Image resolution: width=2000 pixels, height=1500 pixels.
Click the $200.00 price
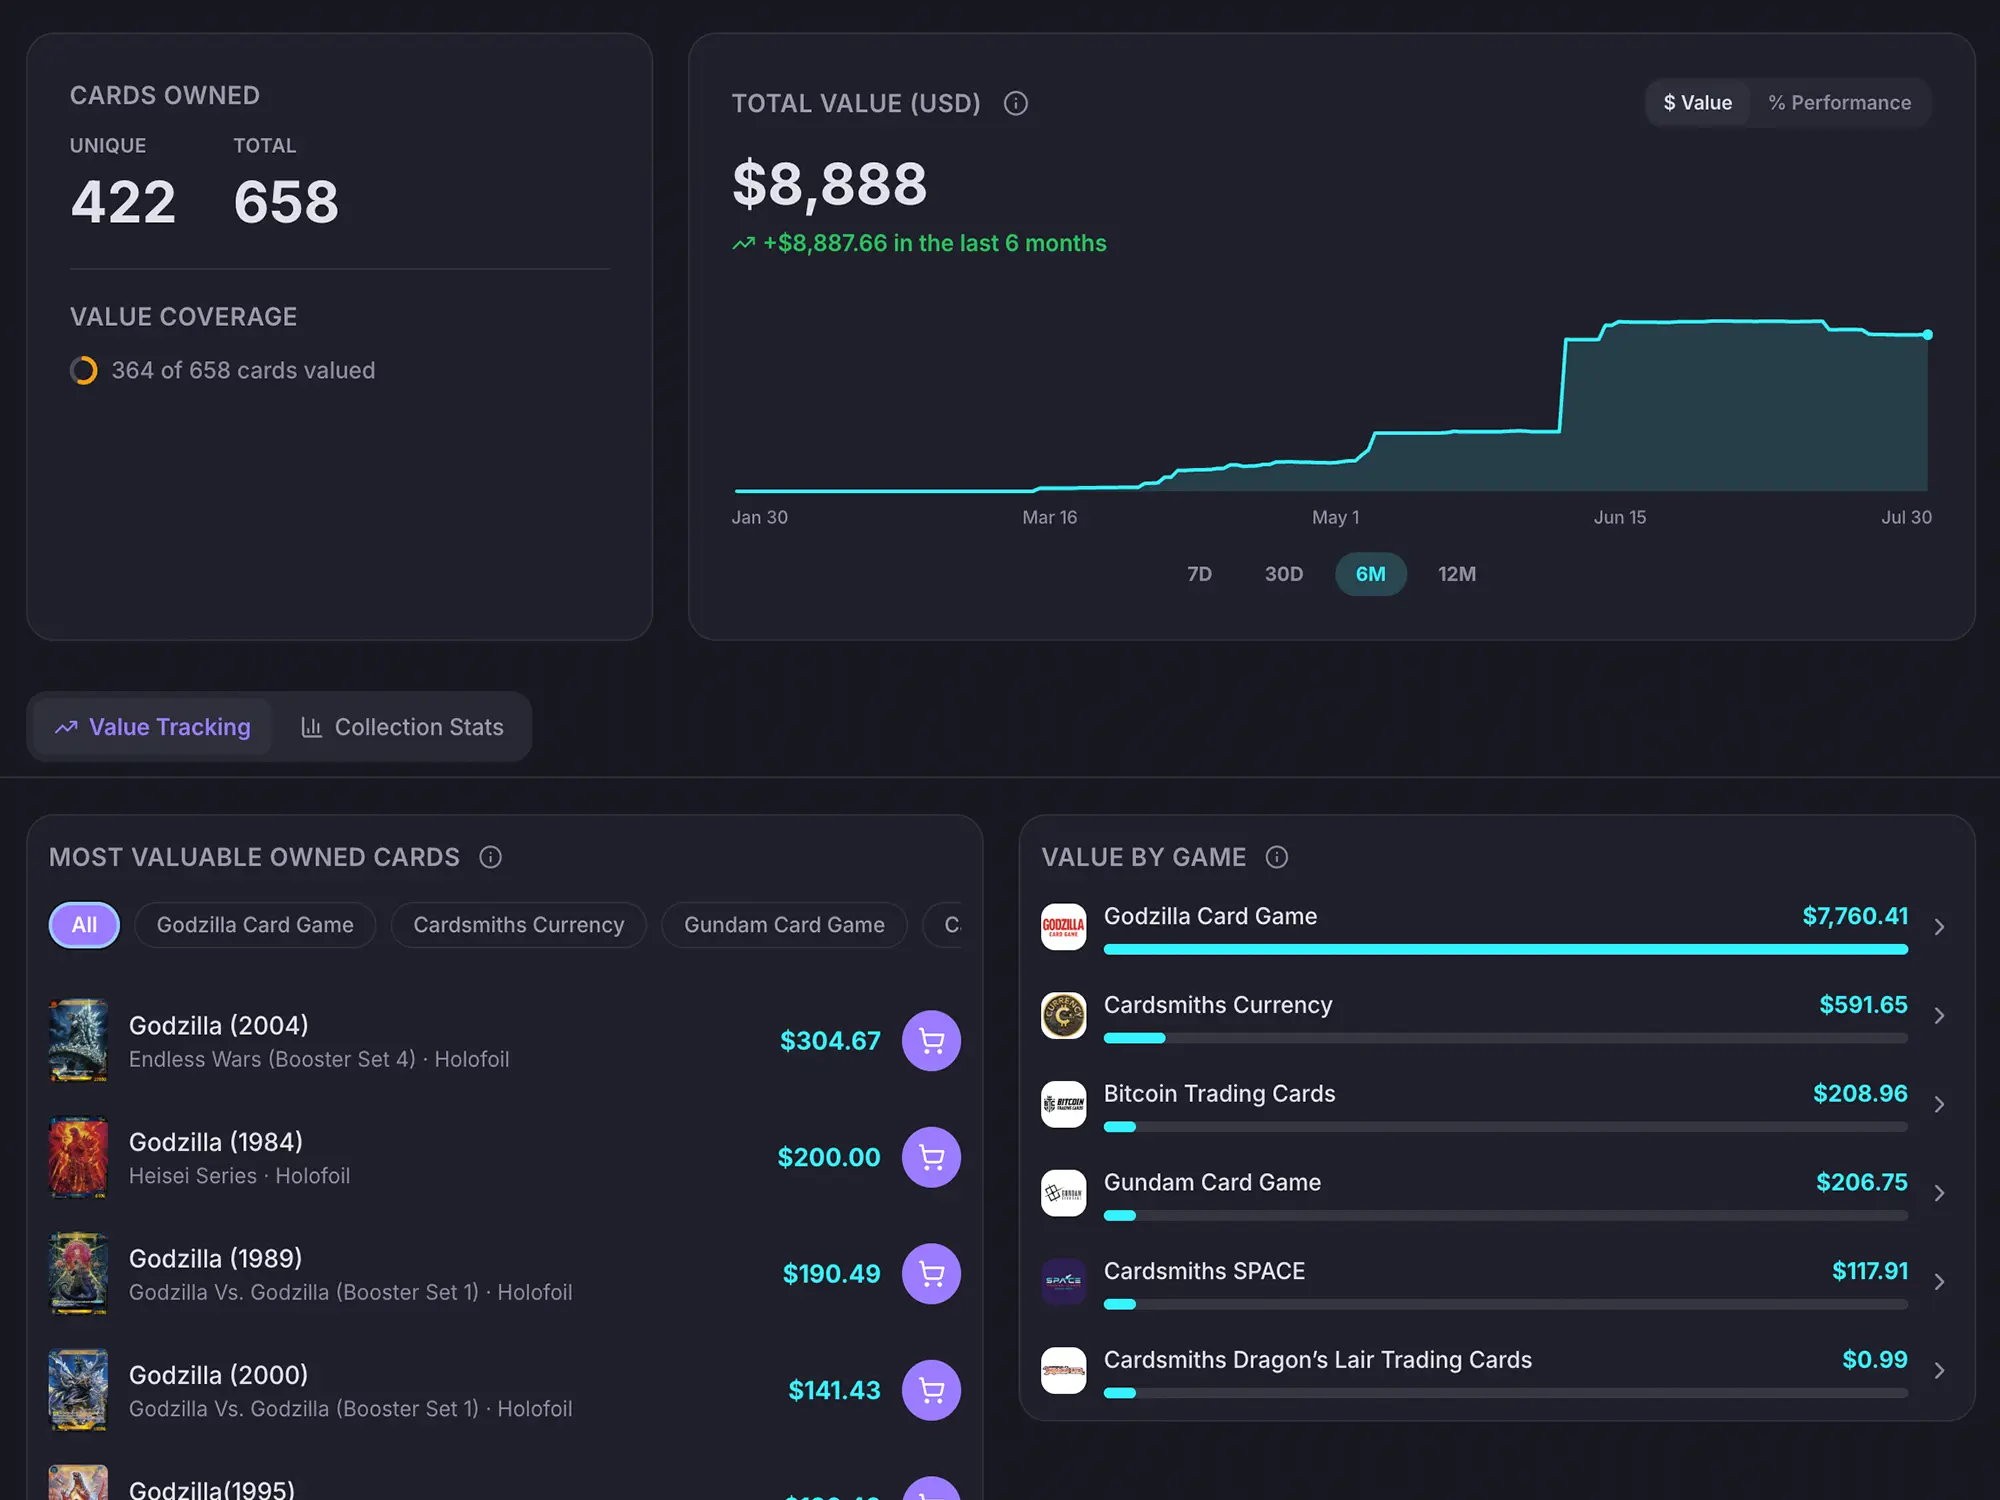[829, 1157]
